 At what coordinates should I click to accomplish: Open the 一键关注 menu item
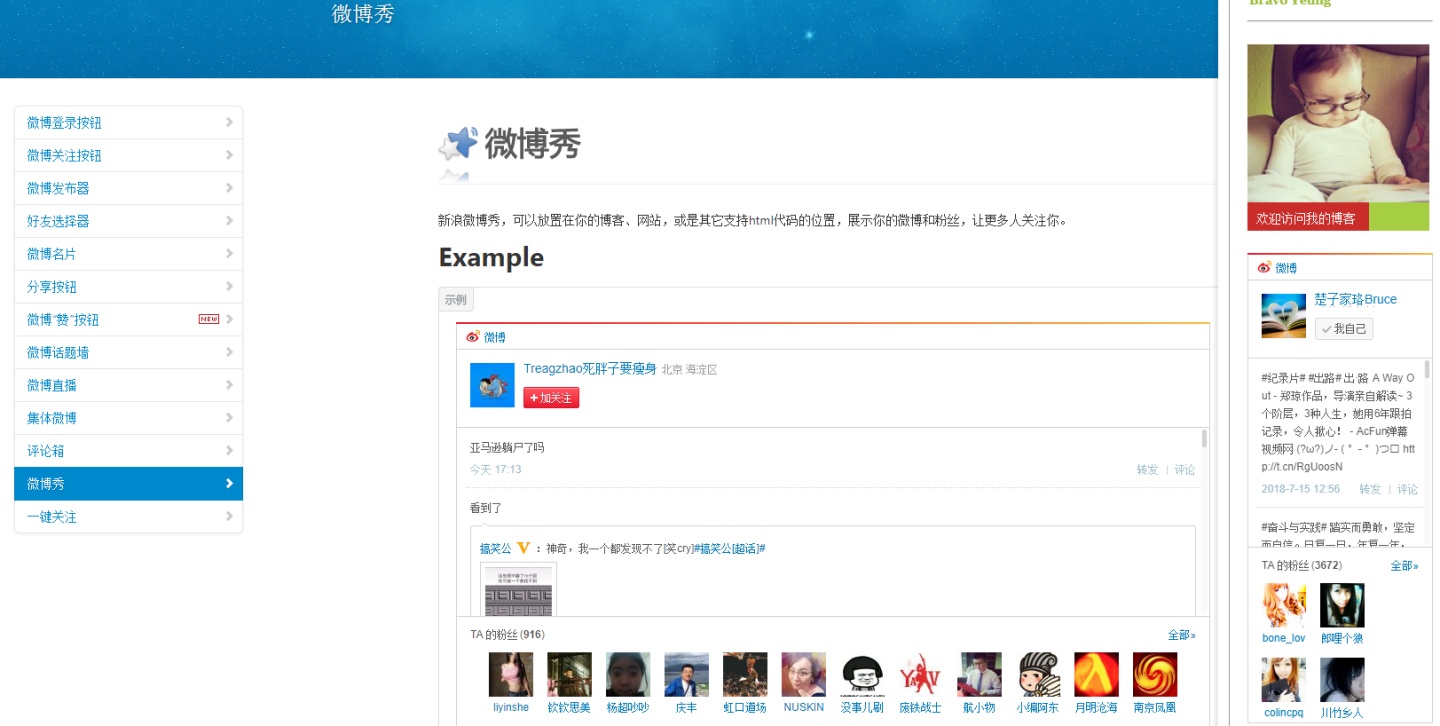coord(128,517)
